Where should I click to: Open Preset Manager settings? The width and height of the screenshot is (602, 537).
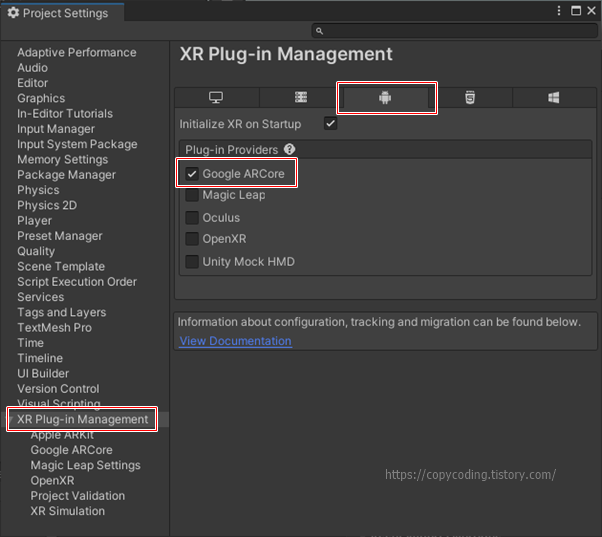click(x=60, y=236)
